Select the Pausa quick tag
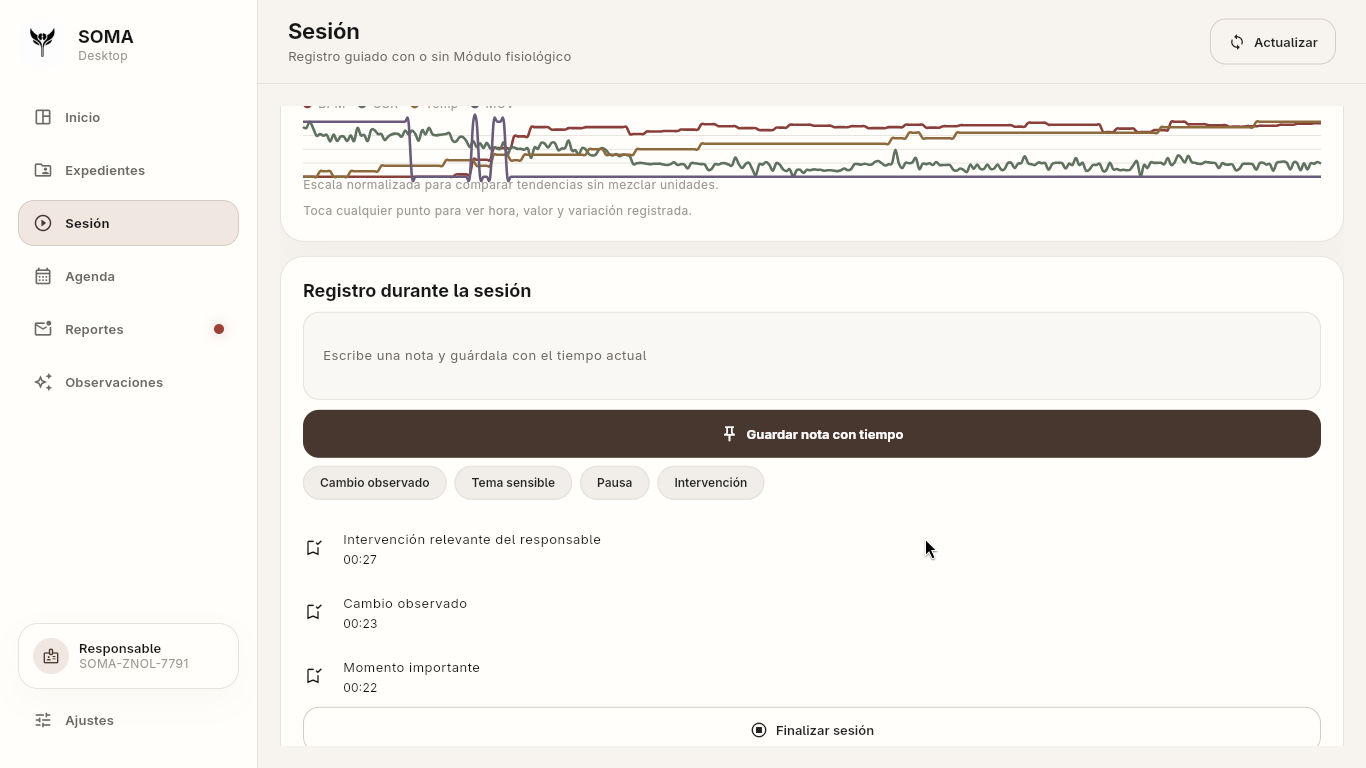Screen dimensions: 1366x768 614,483
